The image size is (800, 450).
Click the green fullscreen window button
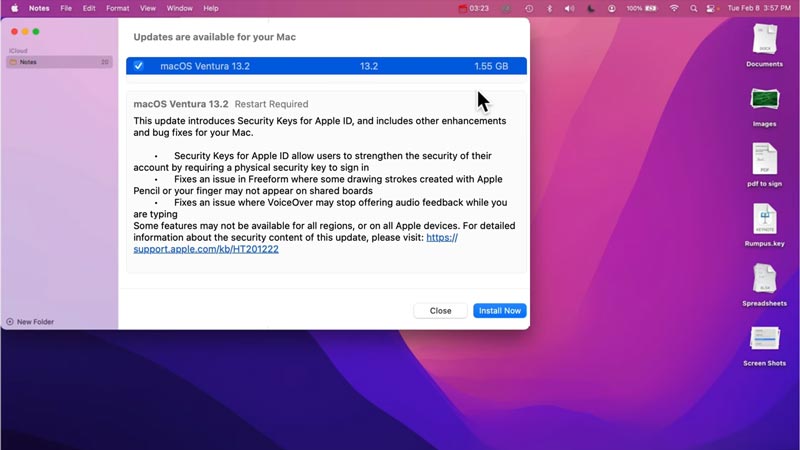coord(36,32)
